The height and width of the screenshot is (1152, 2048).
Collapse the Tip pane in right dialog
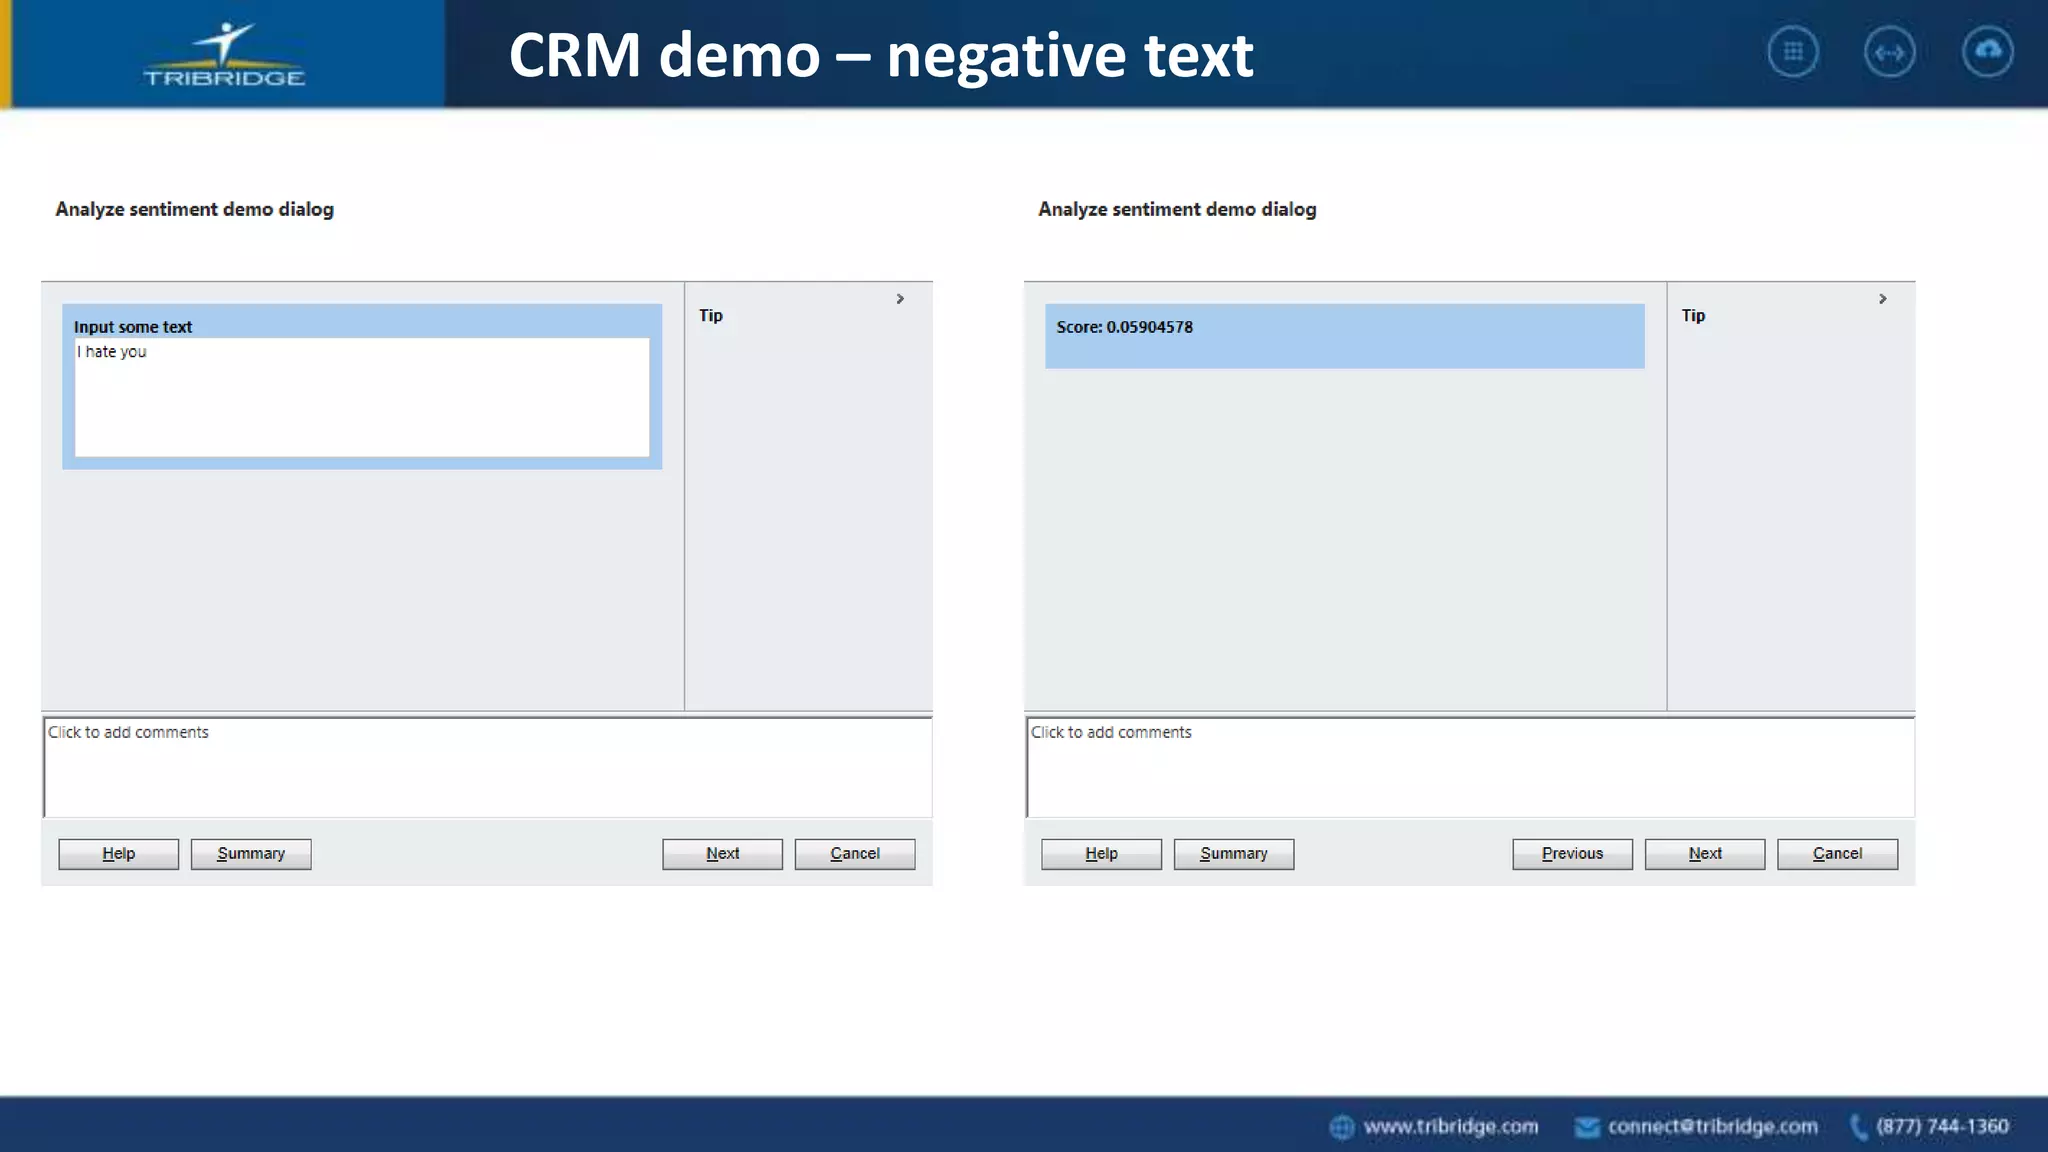[x=1883, y=299]
